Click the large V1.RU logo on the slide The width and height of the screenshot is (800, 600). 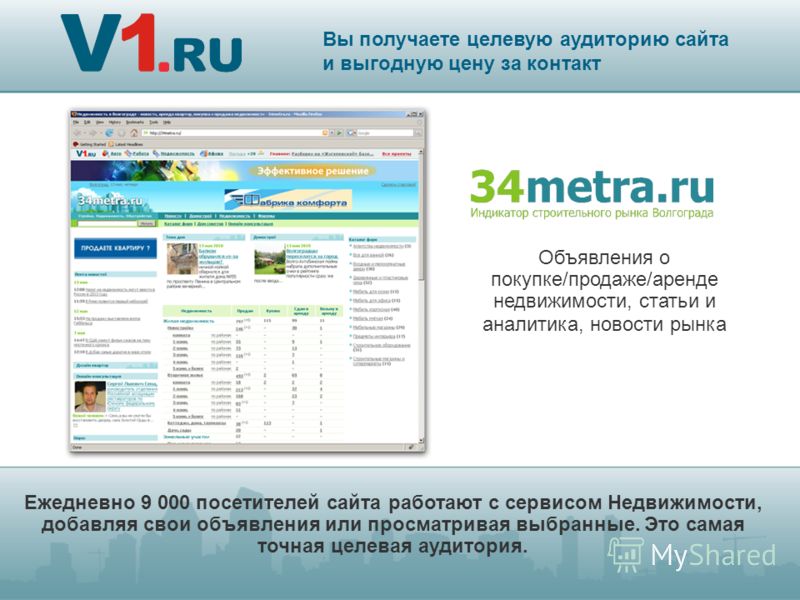[152, 43]
